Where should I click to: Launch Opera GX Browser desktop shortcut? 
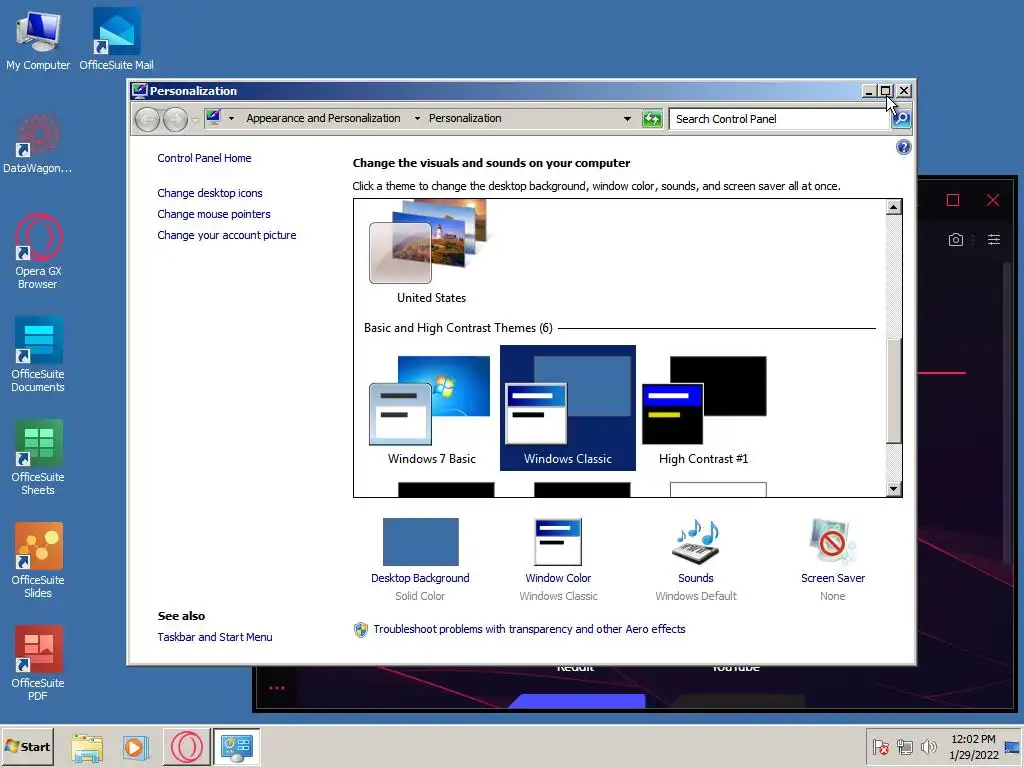point(38,251)
